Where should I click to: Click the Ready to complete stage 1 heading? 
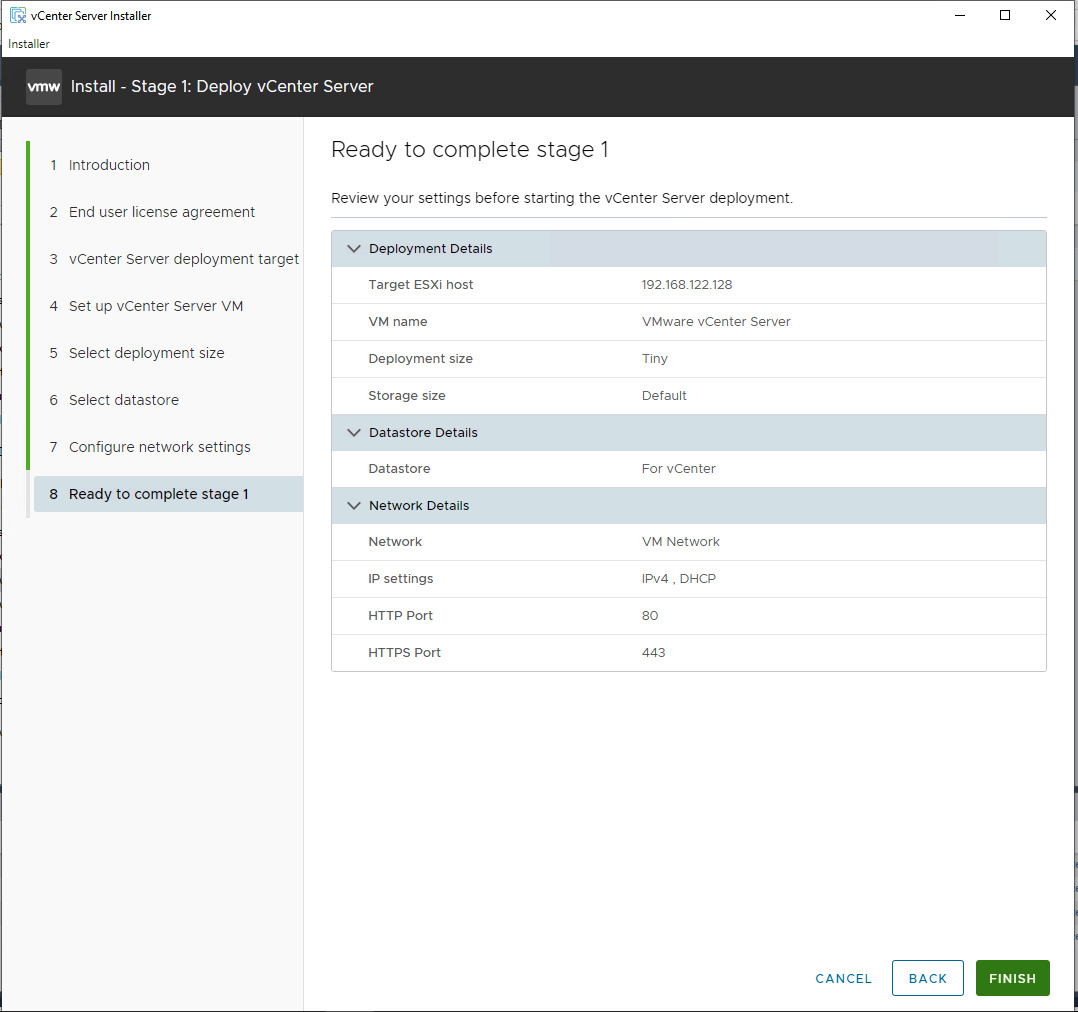470,150
